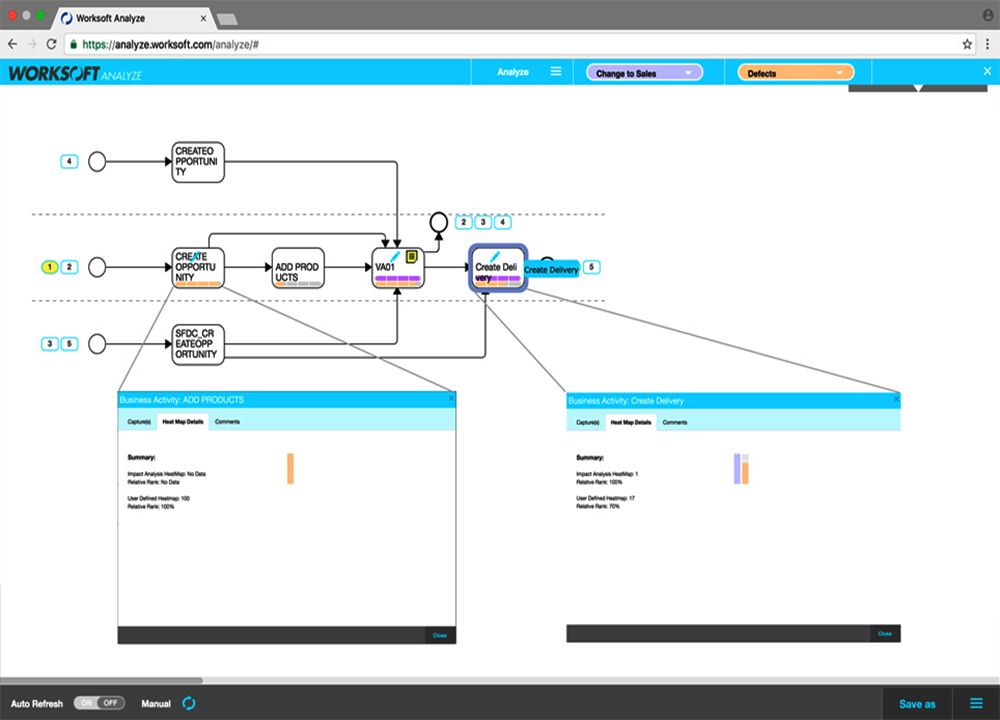This screenshot has height=720, width=1000.
Task: Reload the page with the browser refresh icon
Action: 52,44
